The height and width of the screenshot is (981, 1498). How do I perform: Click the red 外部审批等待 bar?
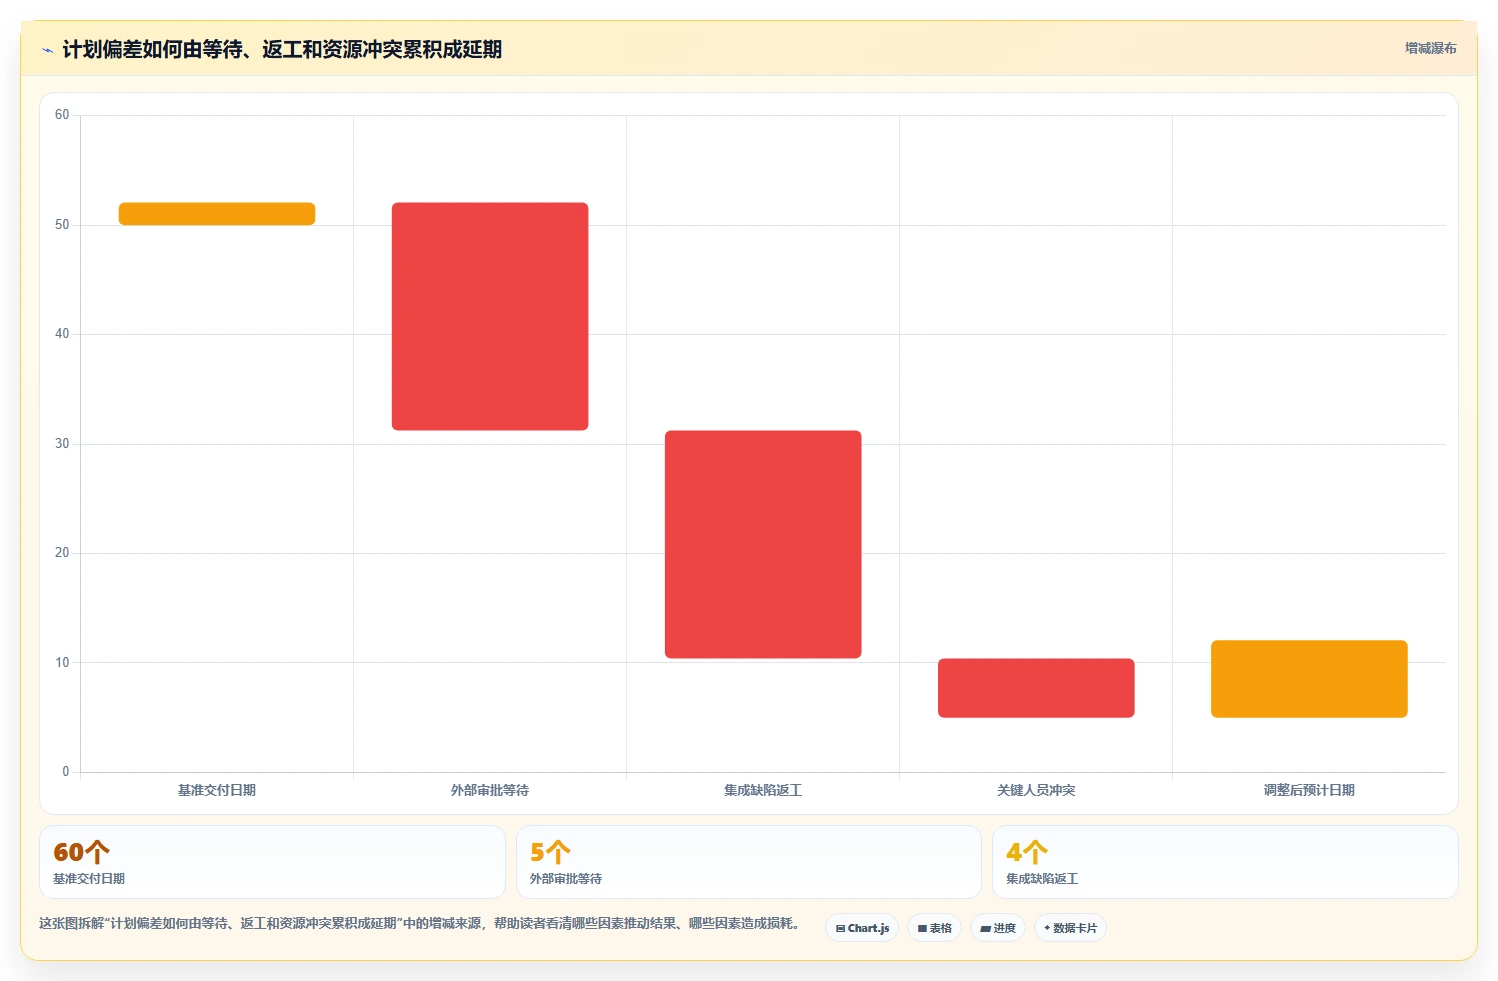pos(490,316)
